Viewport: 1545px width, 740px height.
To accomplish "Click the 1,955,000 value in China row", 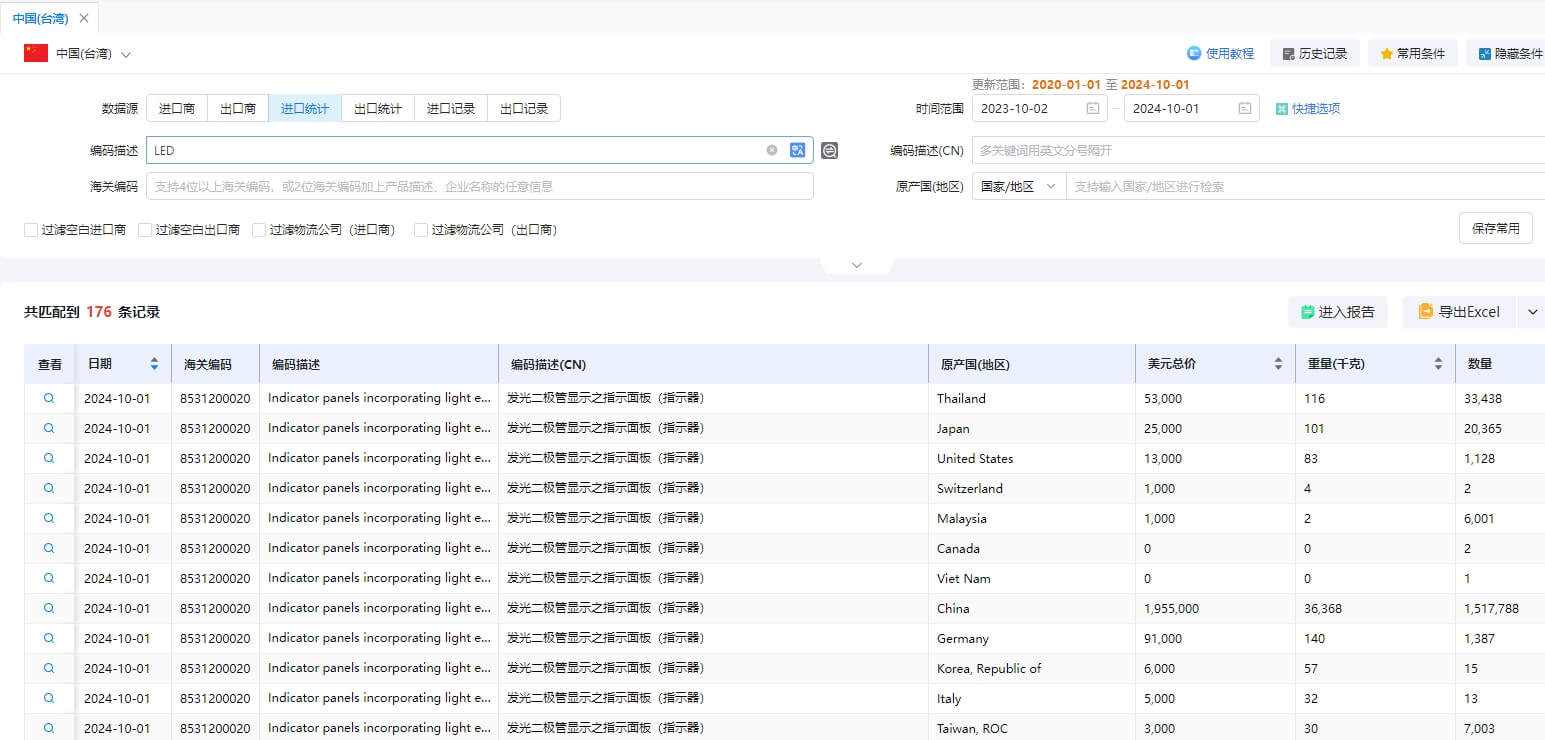I will click(1171, 608).
